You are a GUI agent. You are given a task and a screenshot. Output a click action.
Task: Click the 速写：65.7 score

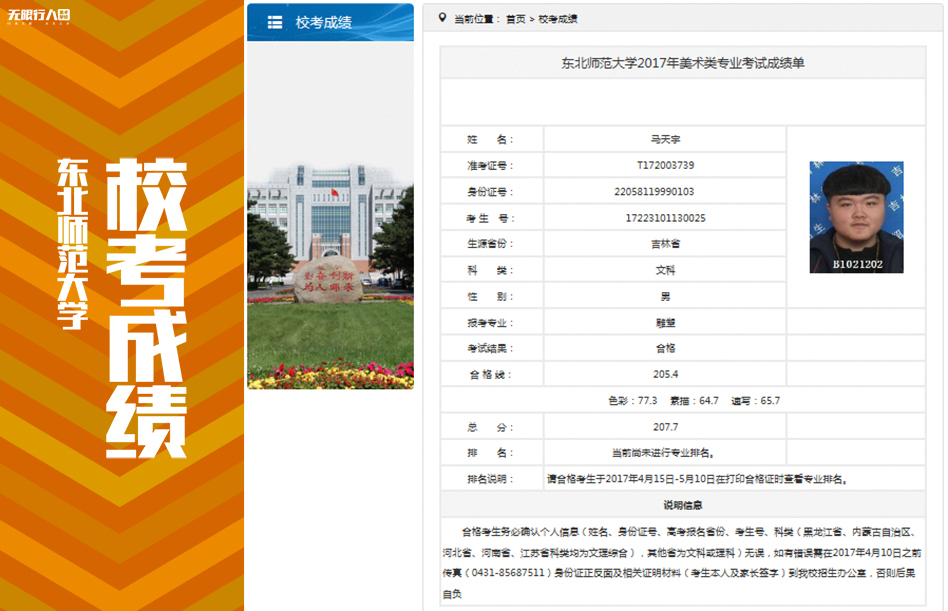pyautogui.click(x=756, y=401)
